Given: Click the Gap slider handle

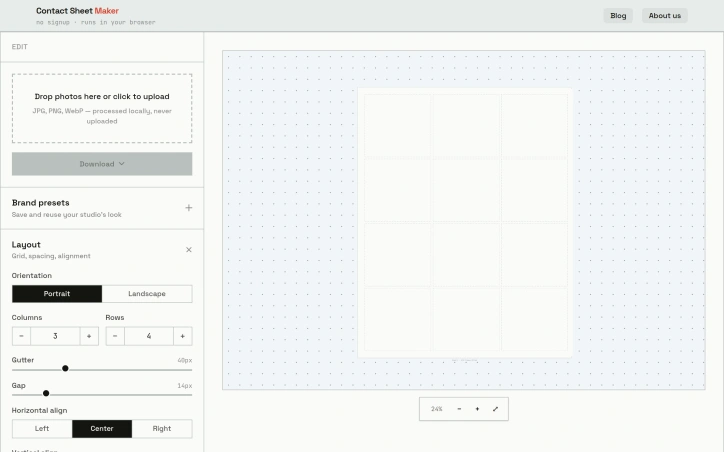Looking at the screenshot, I should pyautogui.click(x=46, y=393).
